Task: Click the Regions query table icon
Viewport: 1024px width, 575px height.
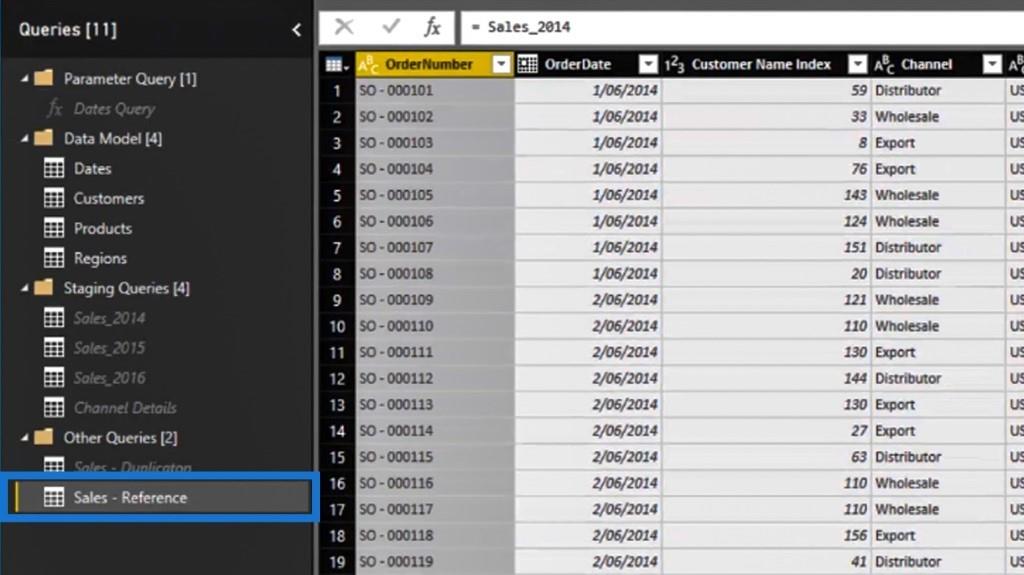Action: tap(54, 258)
